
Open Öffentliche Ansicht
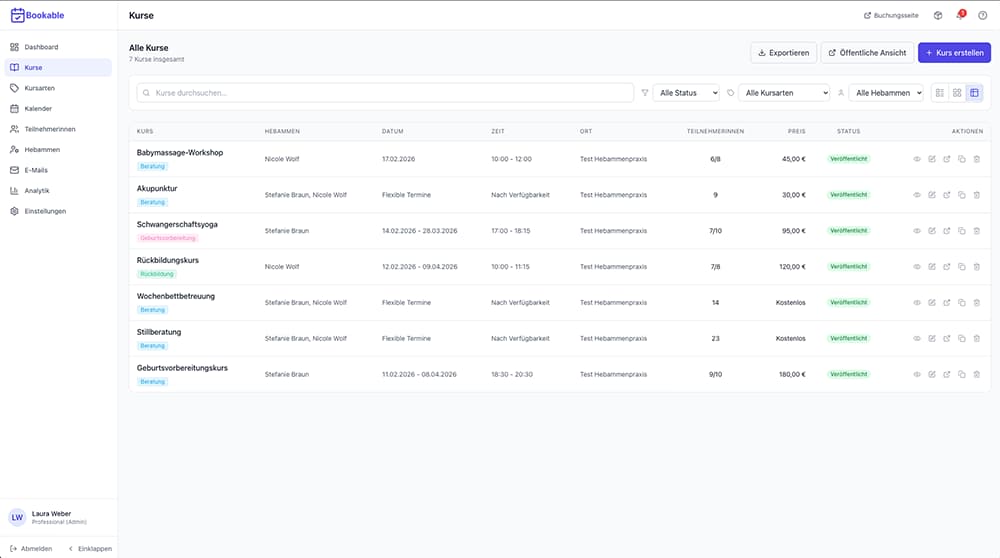(x=867, y=53)
